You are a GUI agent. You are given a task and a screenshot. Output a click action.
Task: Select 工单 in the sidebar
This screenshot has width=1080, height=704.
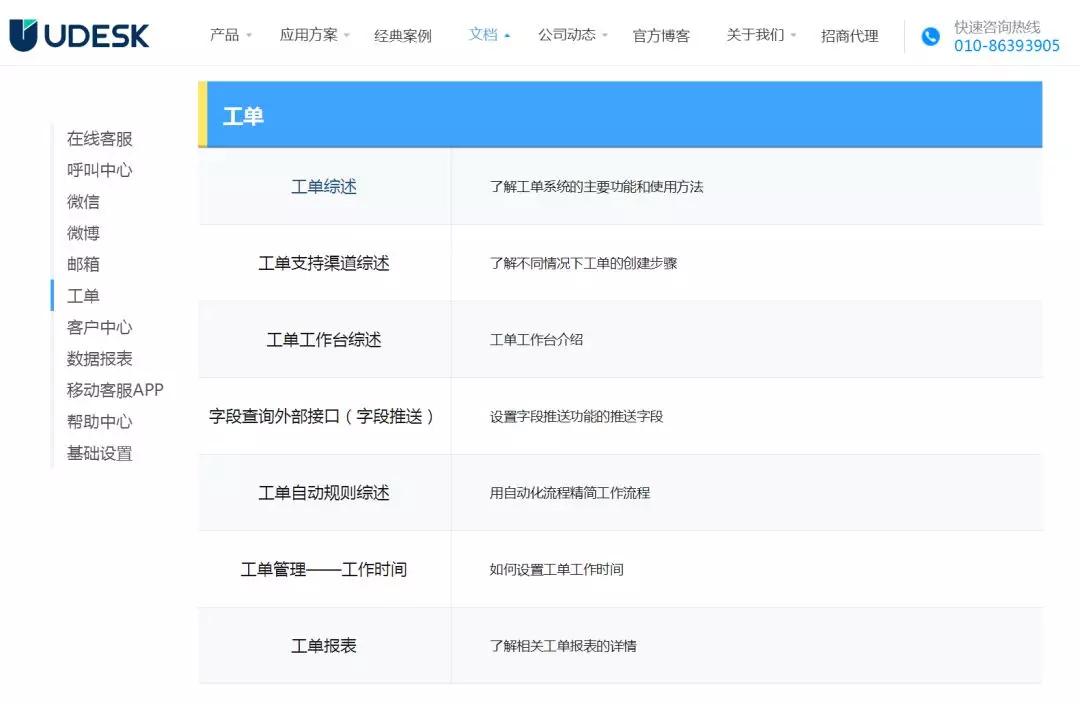click(83, 296)
